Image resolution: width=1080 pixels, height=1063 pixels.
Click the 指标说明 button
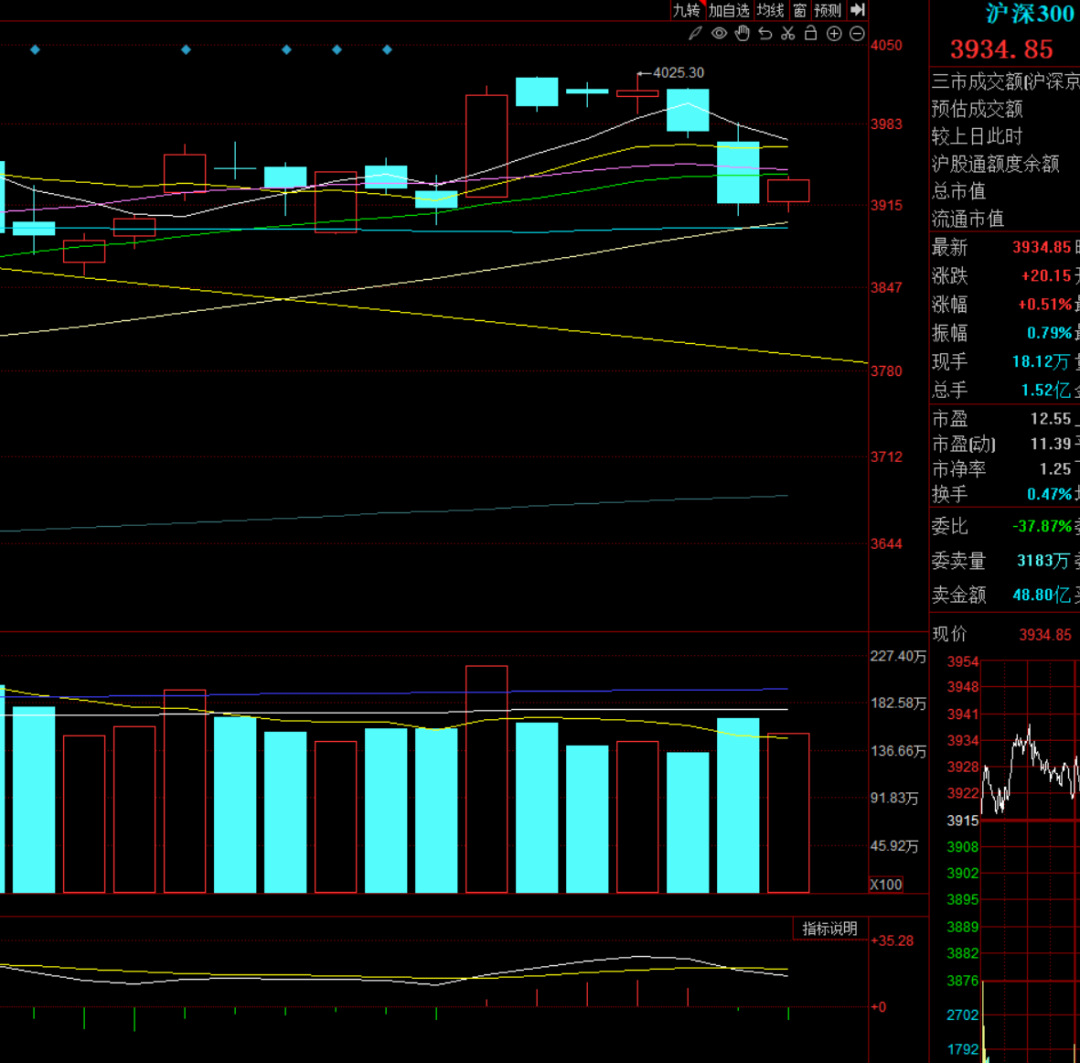point(830,929)
